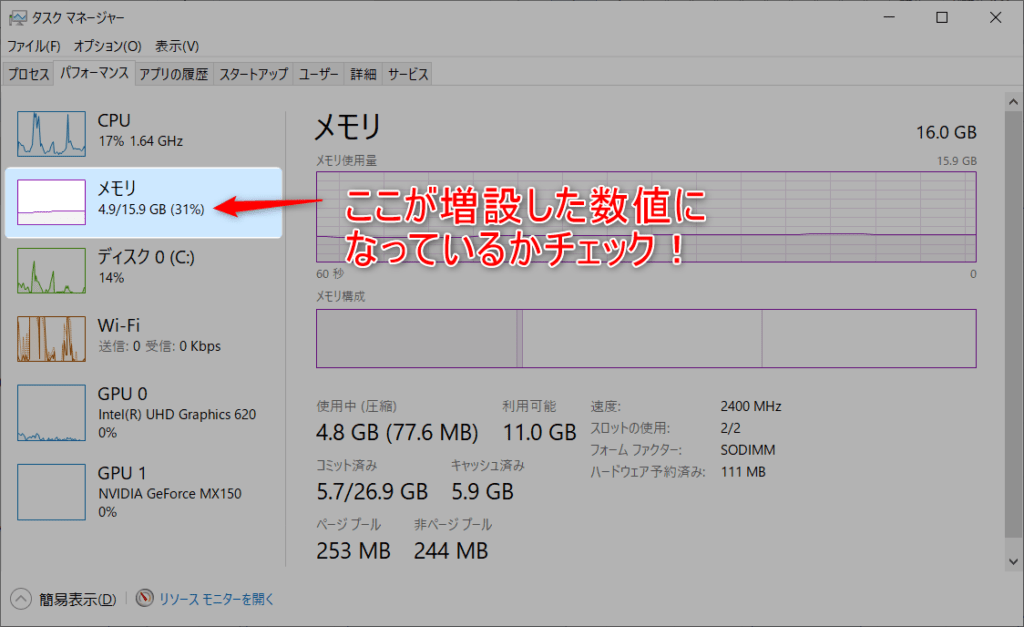Select the メモリ 4.9/15.9 GB (31%) entry
Image resolution: width=1024 pixels, height=627 pixels.
(x=144, y=202)
